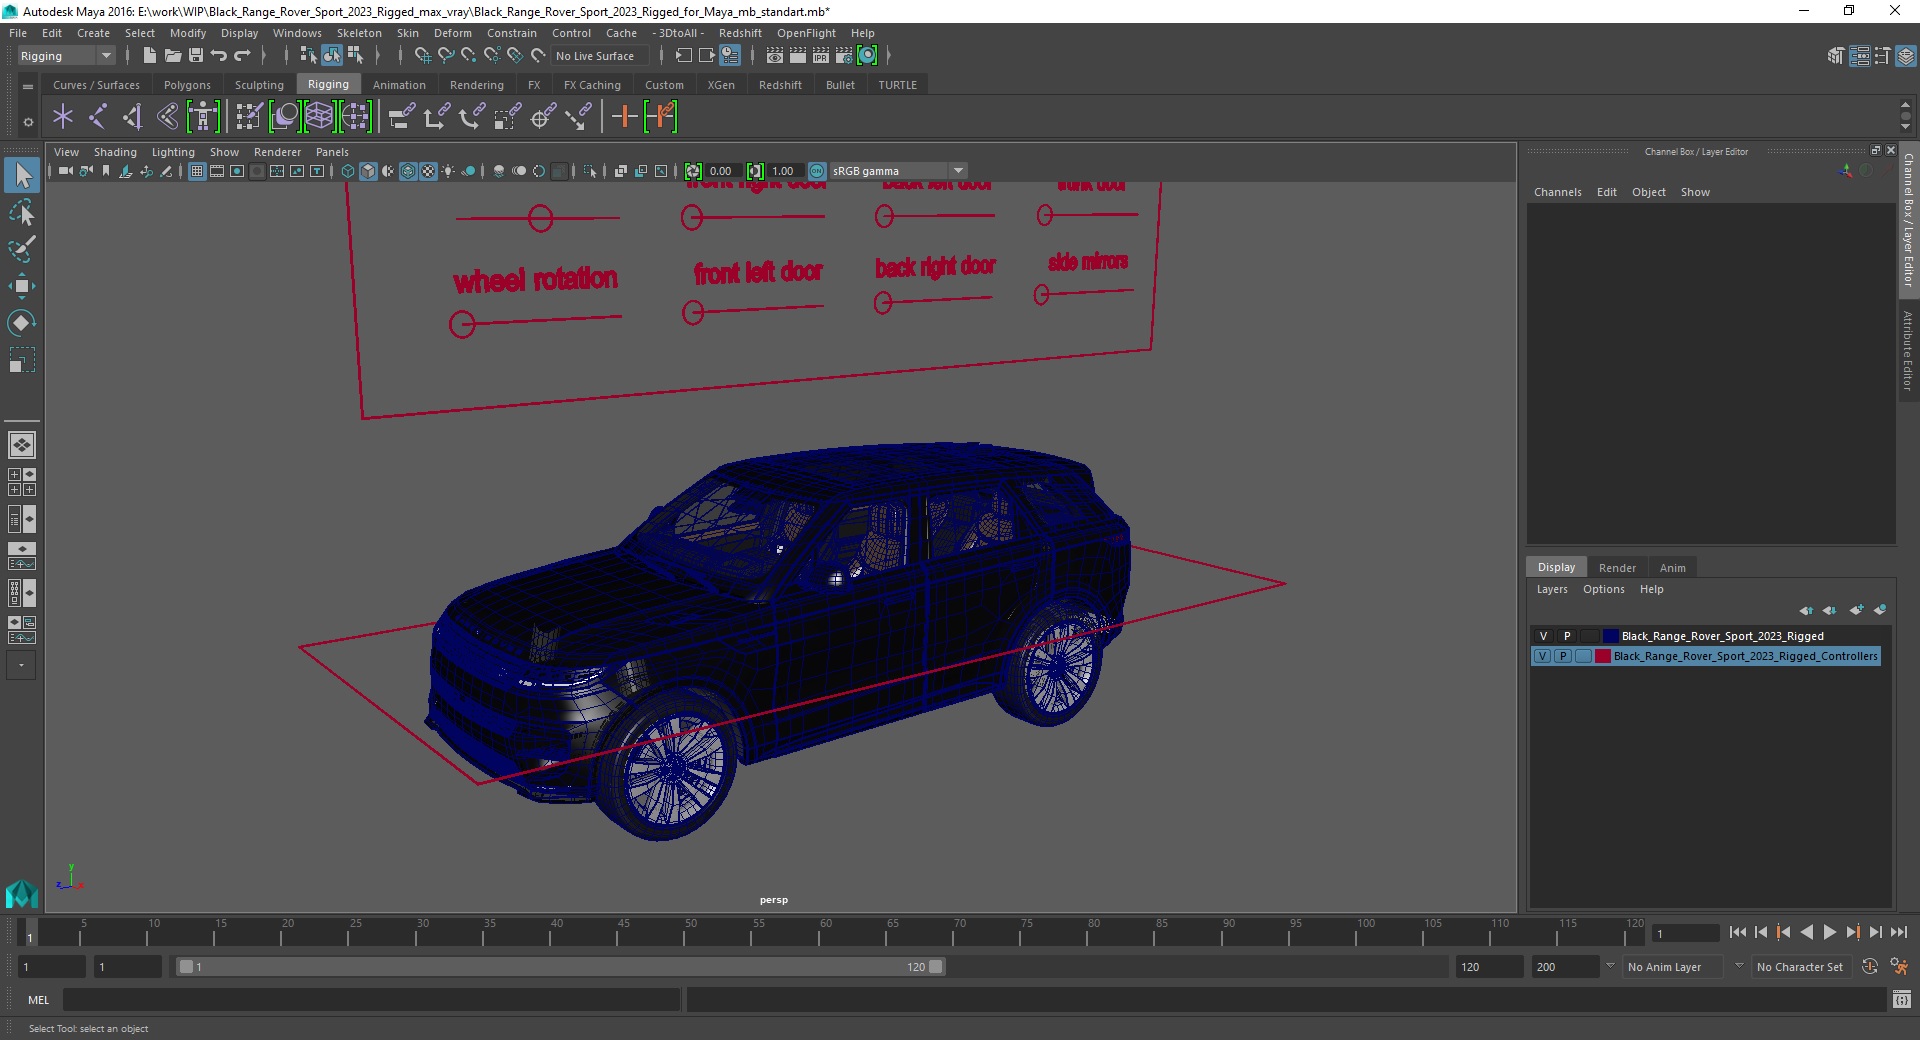The height and width of the screenshot is (1040, 1920).
Task: Move selected layer up in the list
Action: (1806, 610)
